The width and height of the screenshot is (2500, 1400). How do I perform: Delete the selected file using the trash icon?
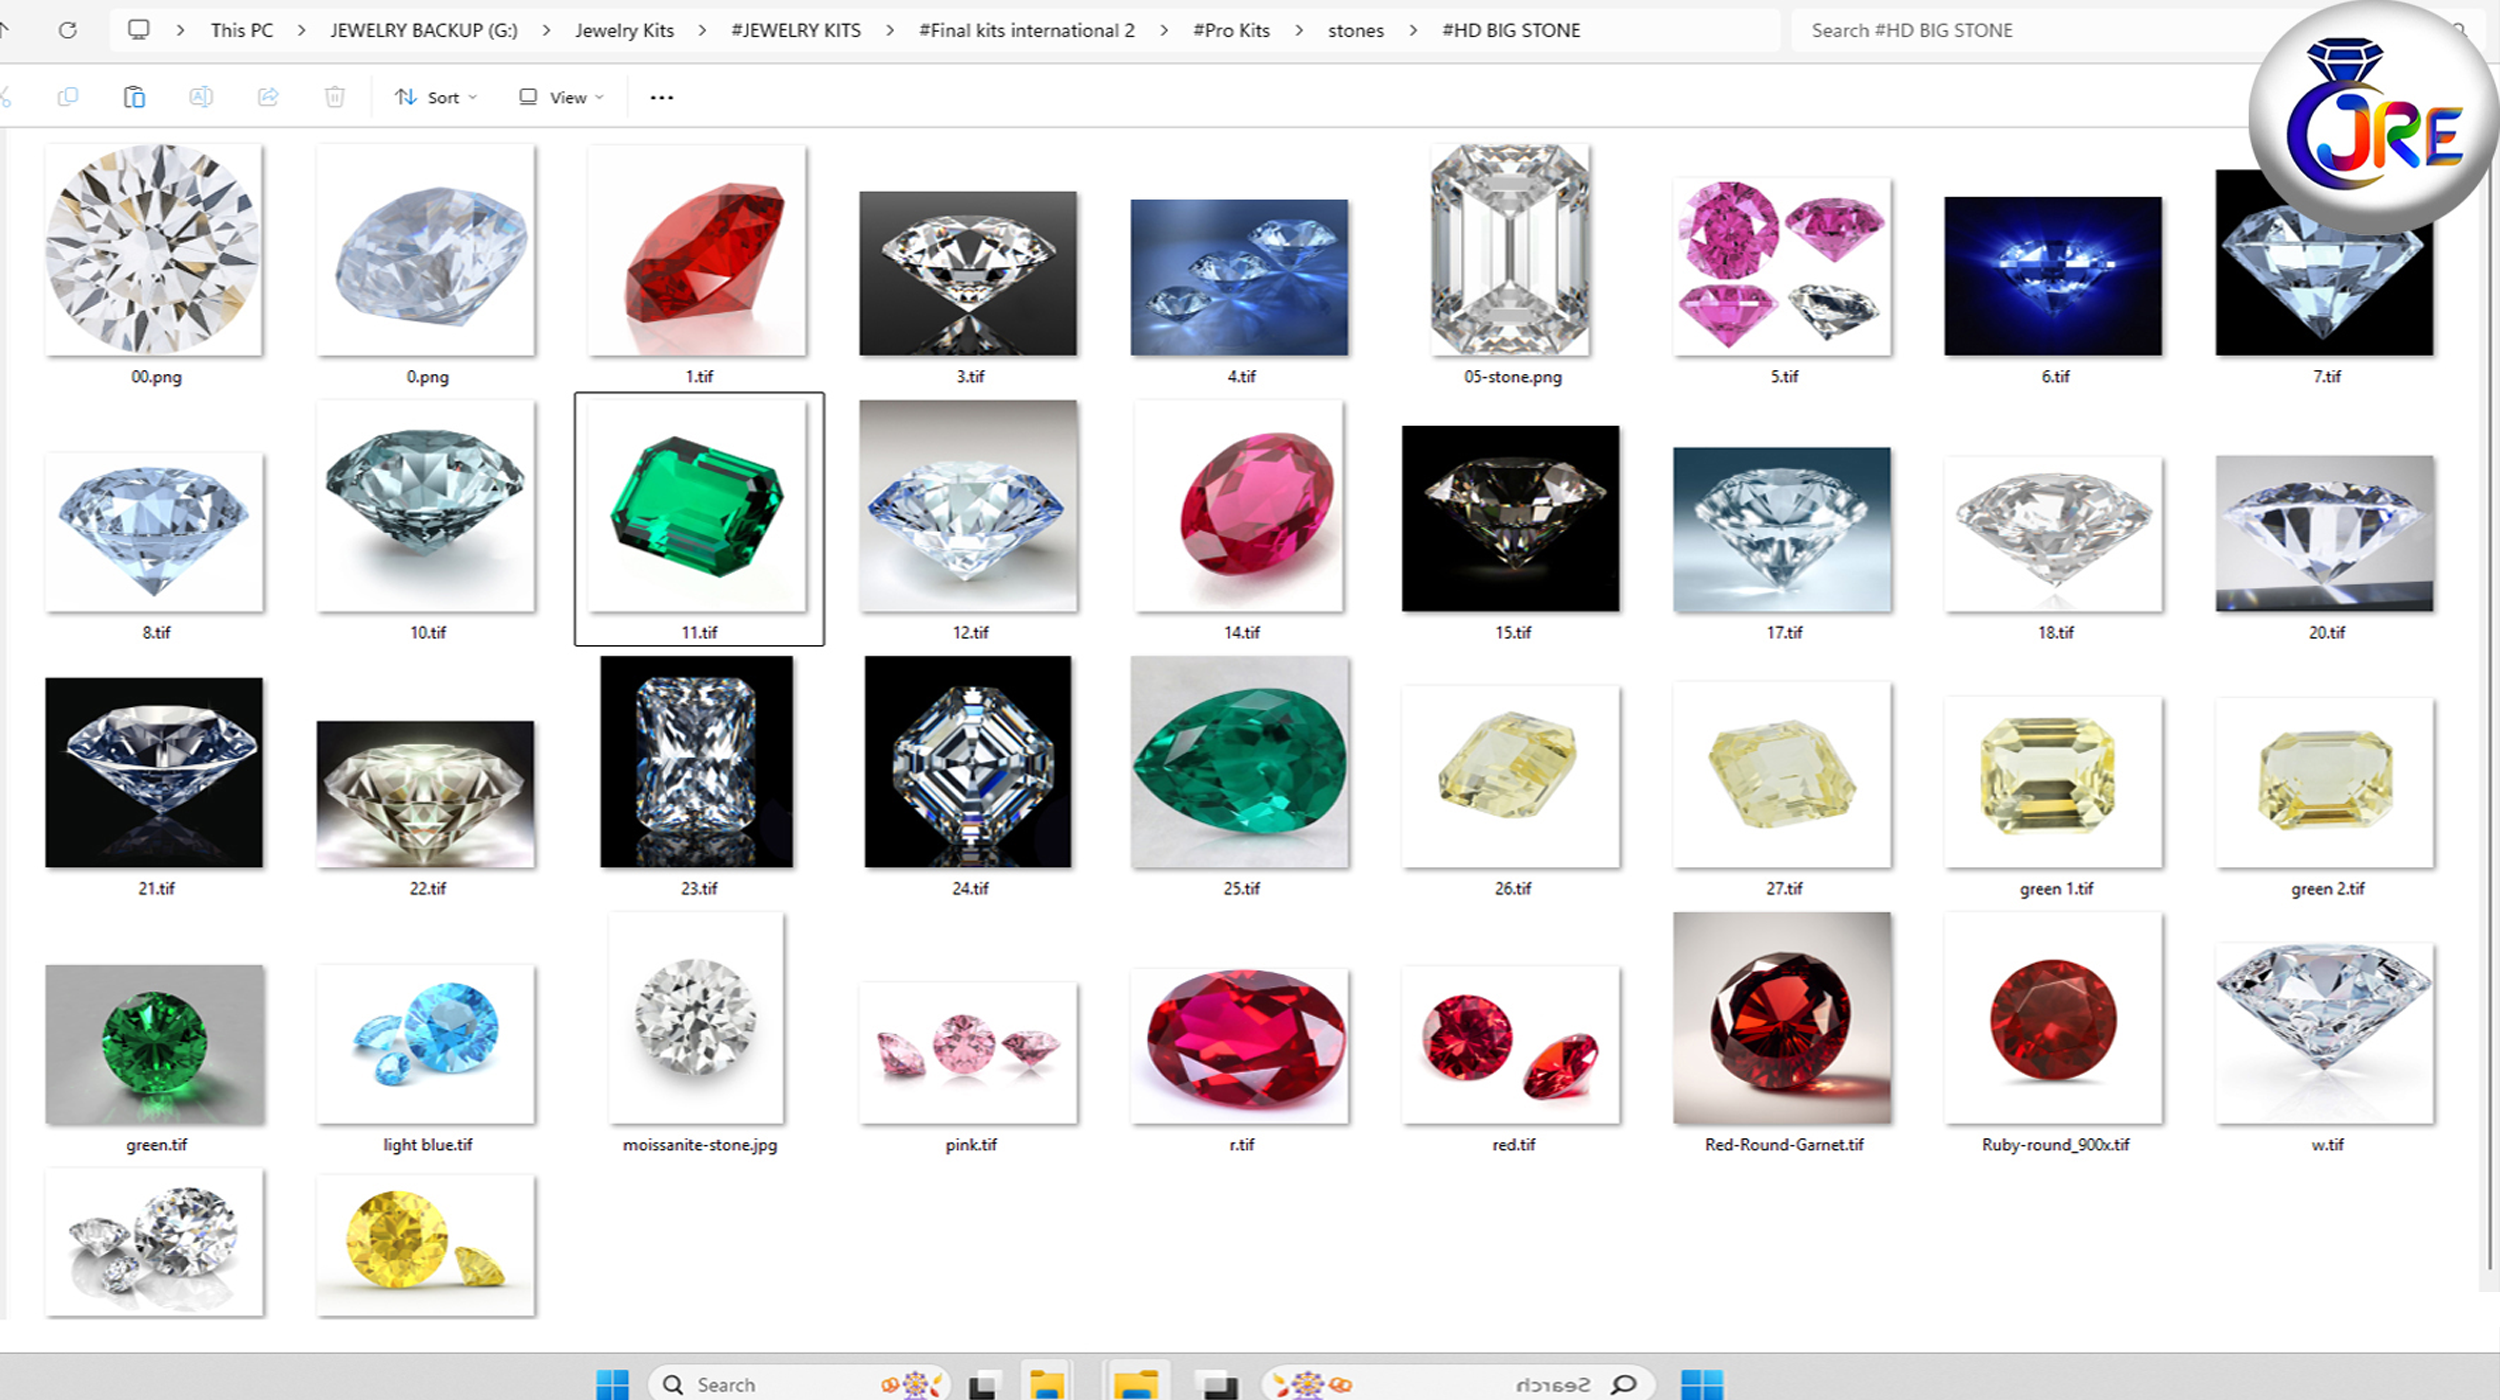[x=334, y=96]
